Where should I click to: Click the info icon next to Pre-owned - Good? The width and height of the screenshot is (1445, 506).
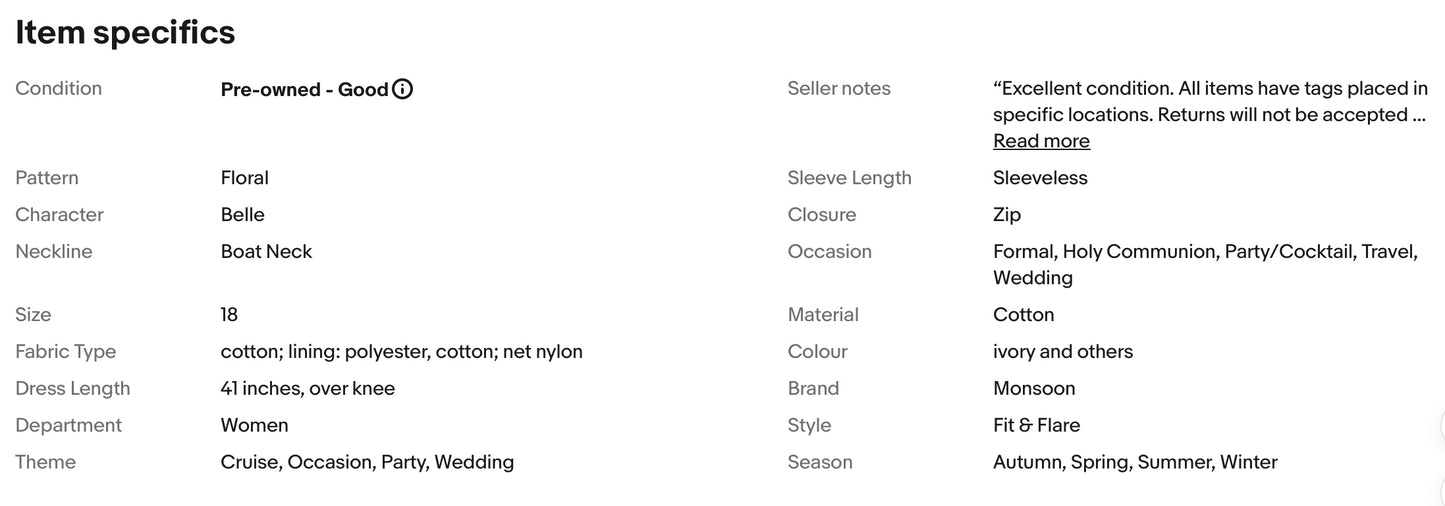pos(402,89)
